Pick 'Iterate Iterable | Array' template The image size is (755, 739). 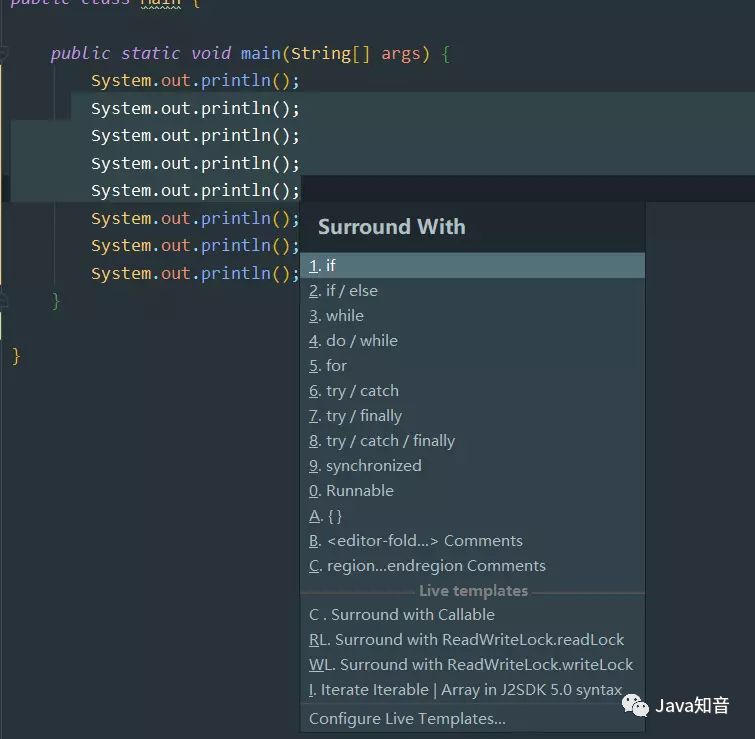point(472,690)
